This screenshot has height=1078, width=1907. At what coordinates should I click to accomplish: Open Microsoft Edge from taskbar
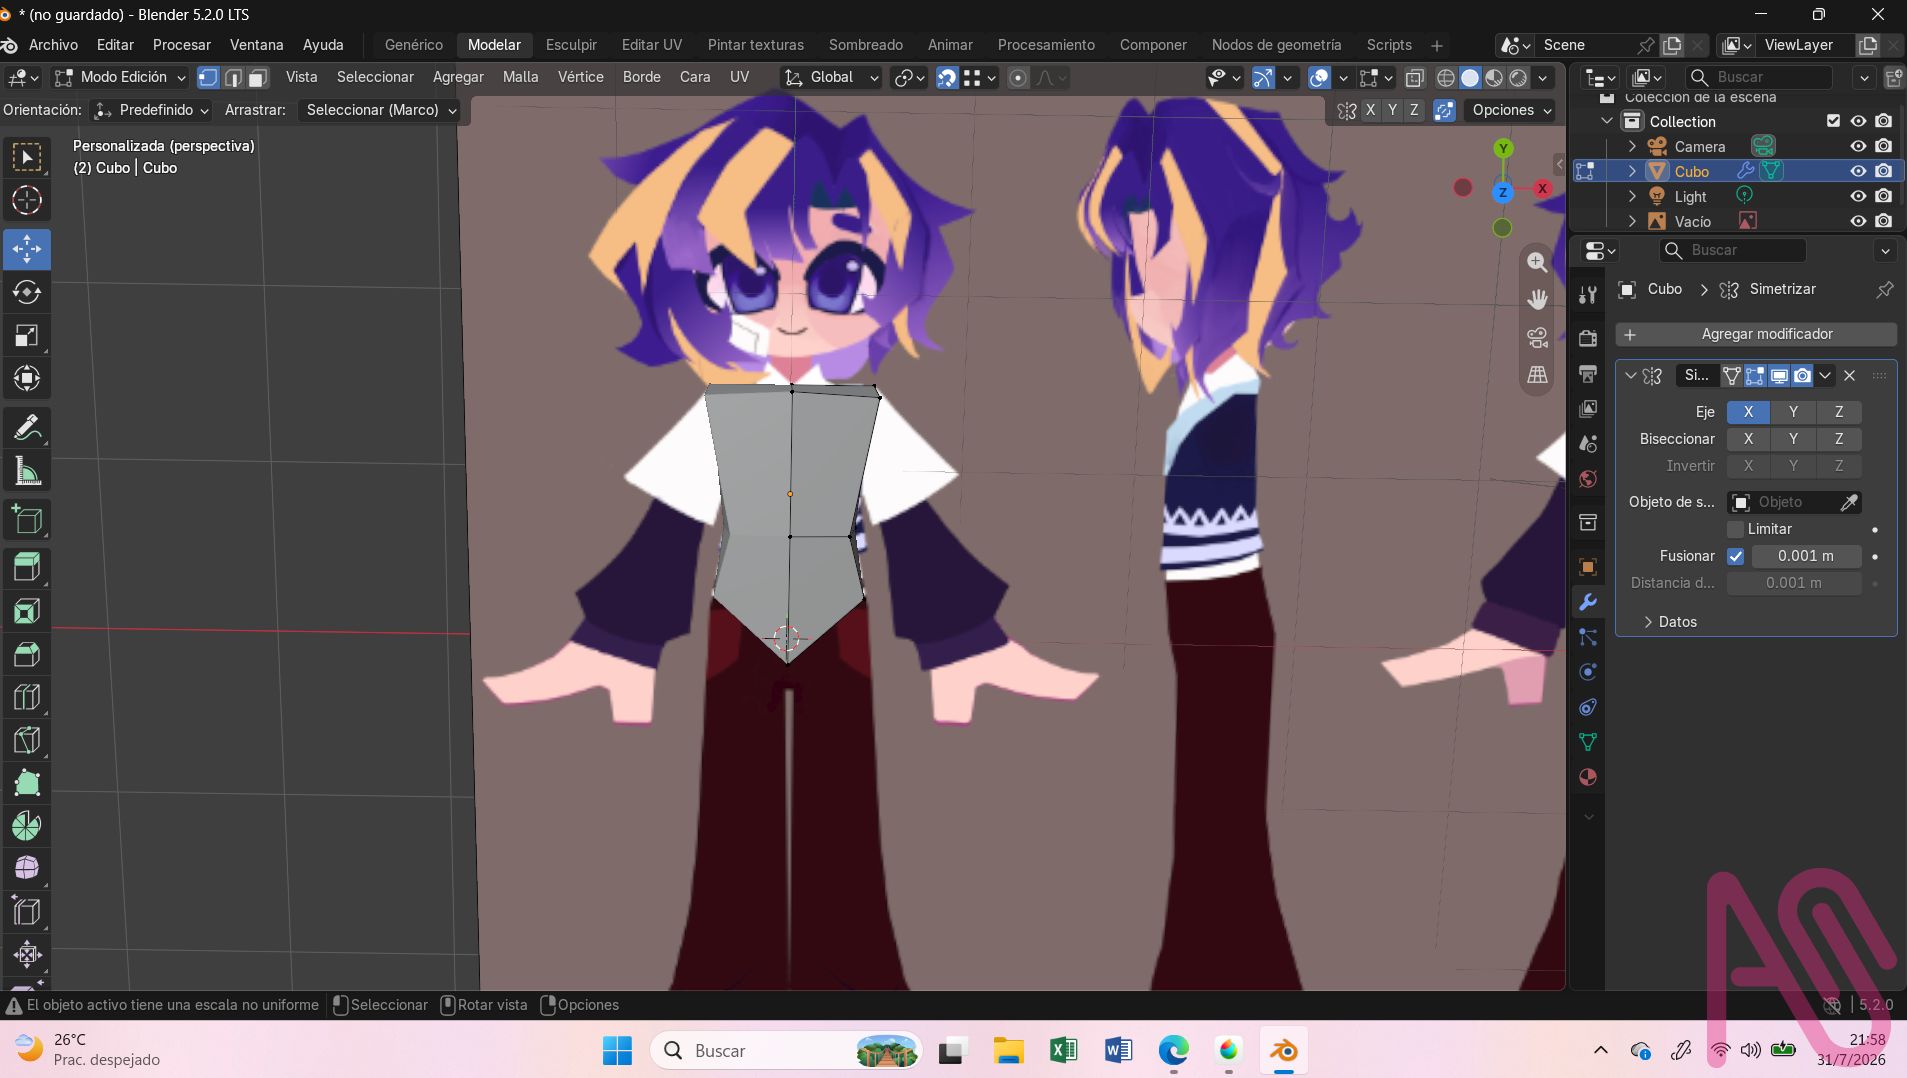[x=1173, y=1051]
